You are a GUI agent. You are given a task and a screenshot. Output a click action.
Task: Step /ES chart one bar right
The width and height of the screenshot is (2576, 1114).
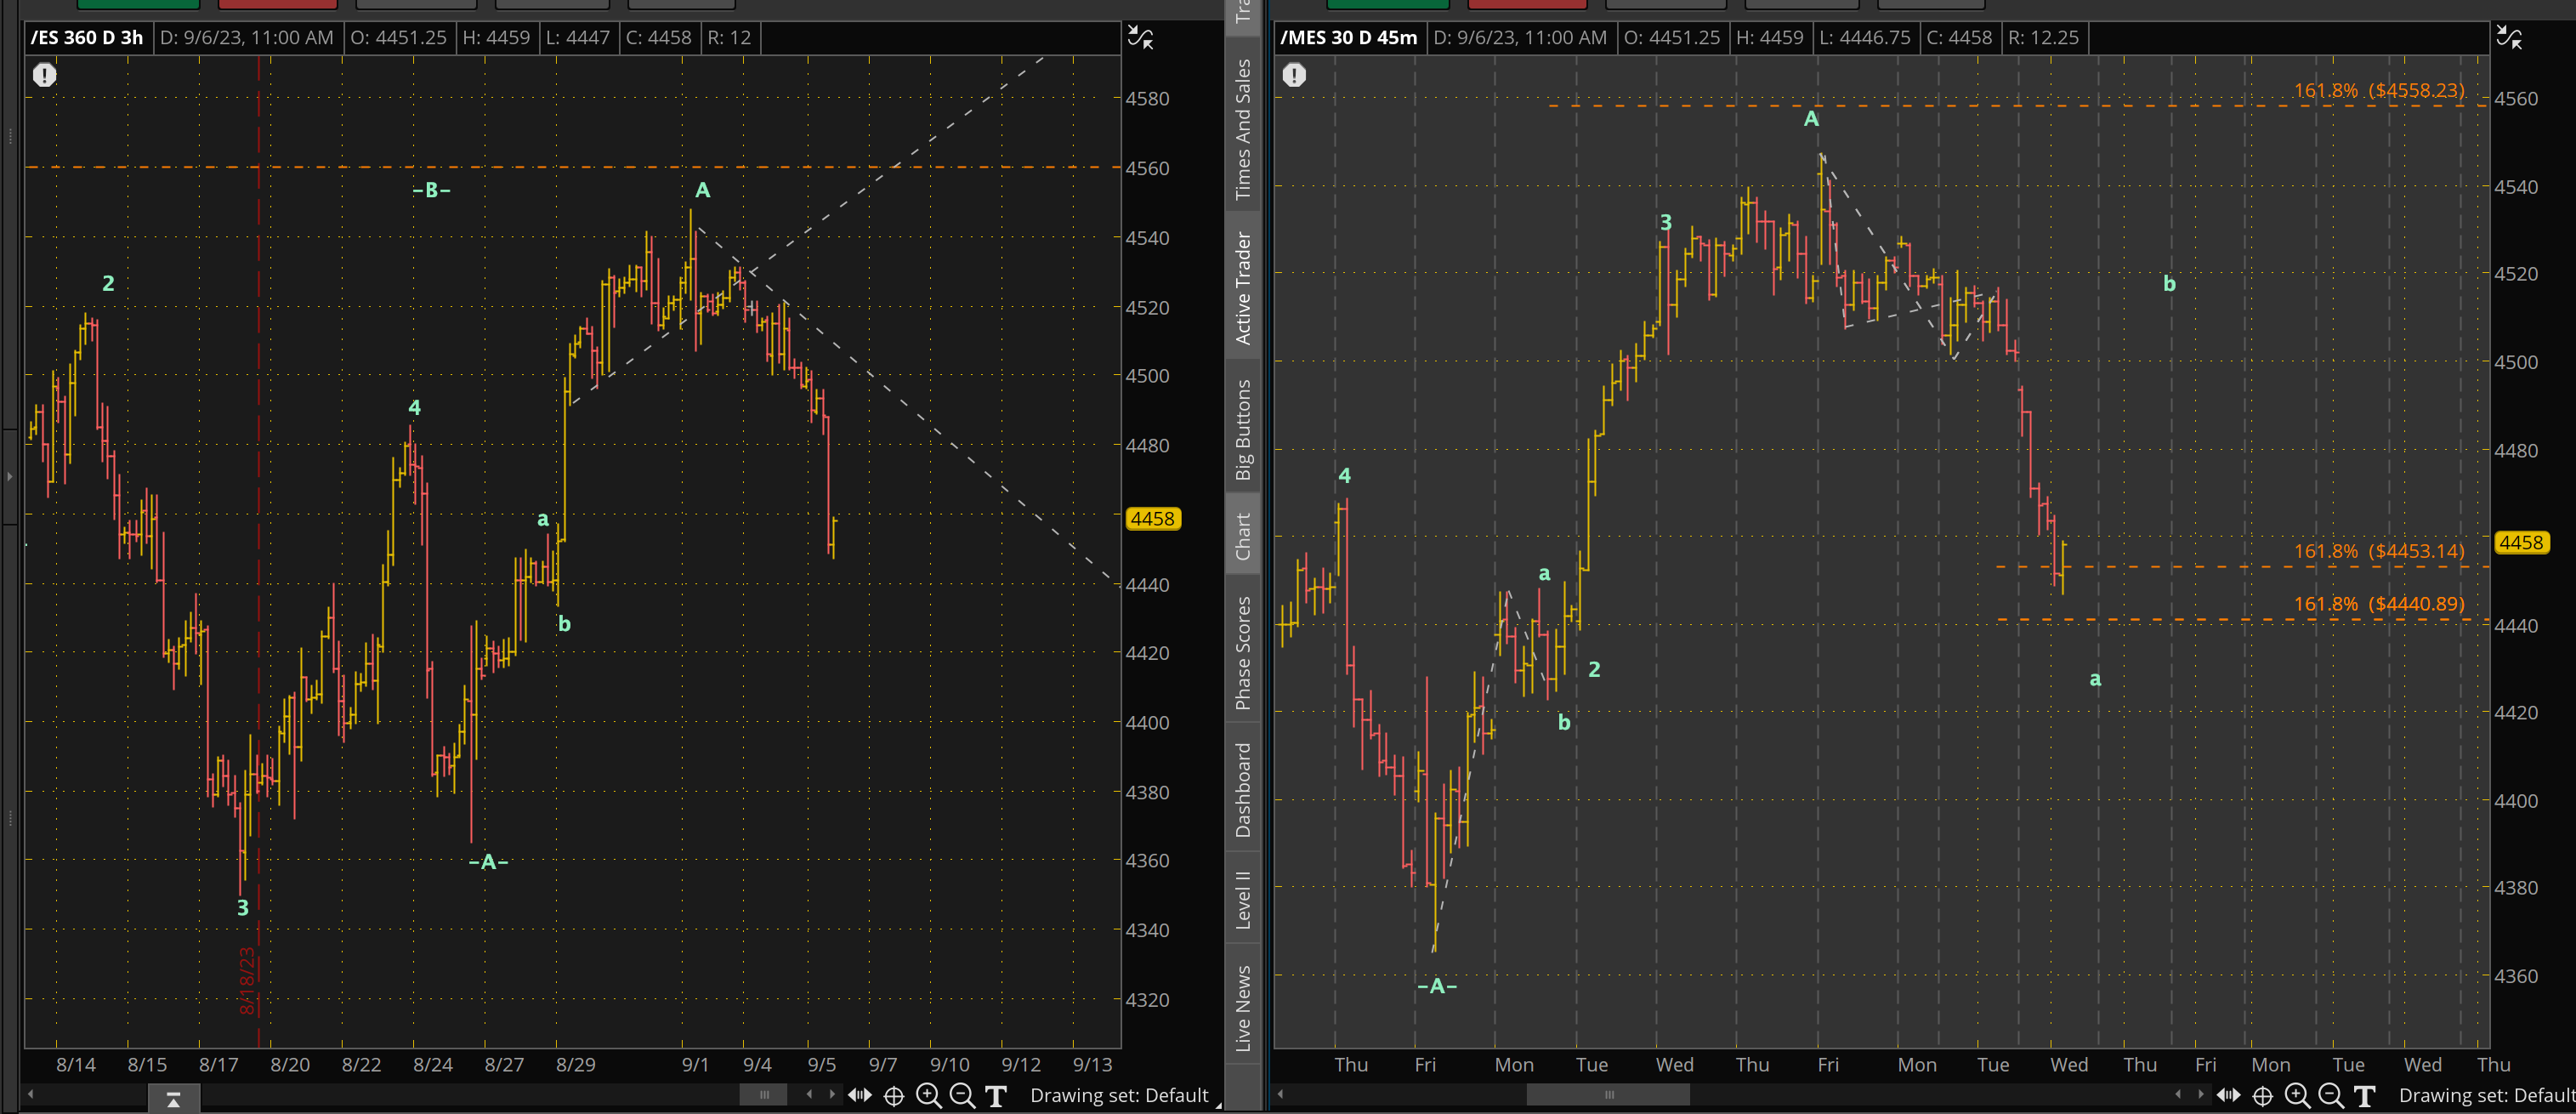click(831, 1095)
